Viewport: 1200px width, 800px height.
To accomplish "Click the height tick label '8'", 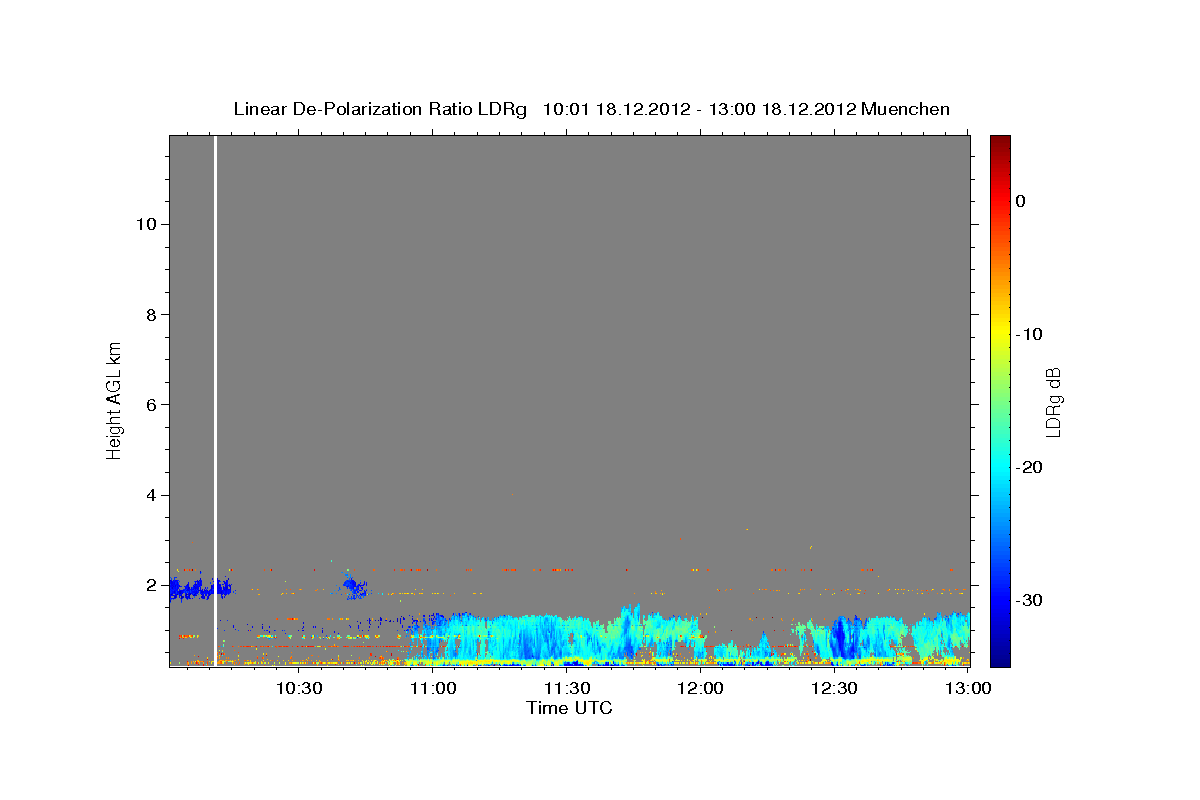I will [149, 315].
